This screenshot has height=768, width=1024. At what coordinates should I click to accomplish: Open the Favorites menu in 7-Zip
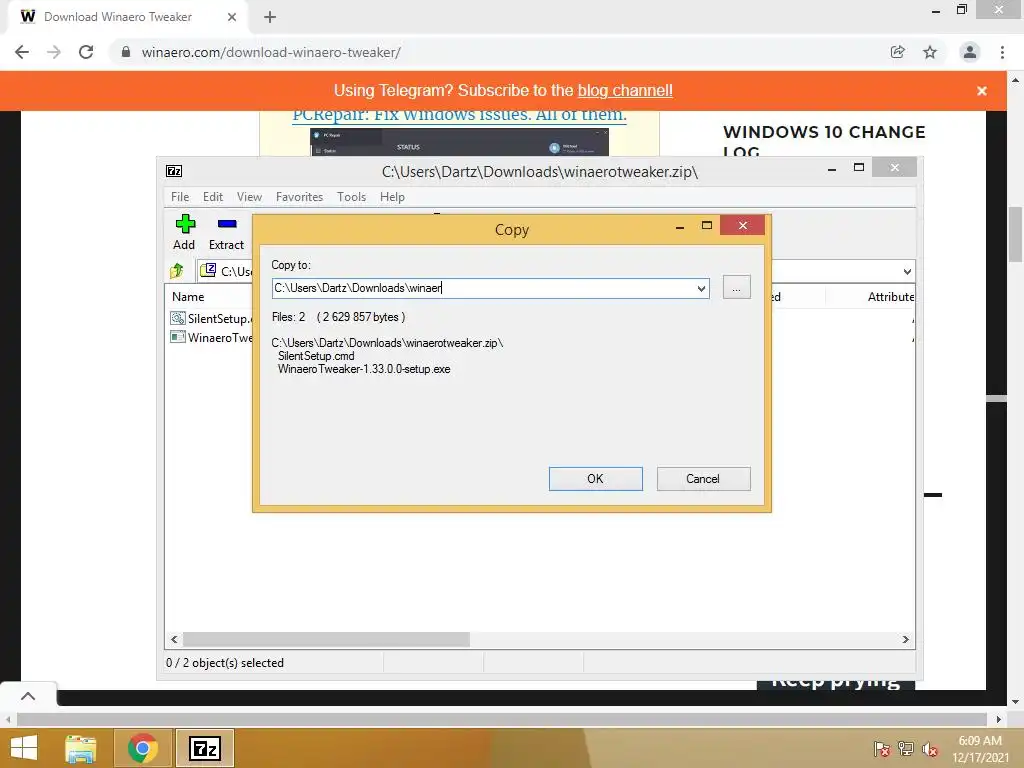(299, 197)
